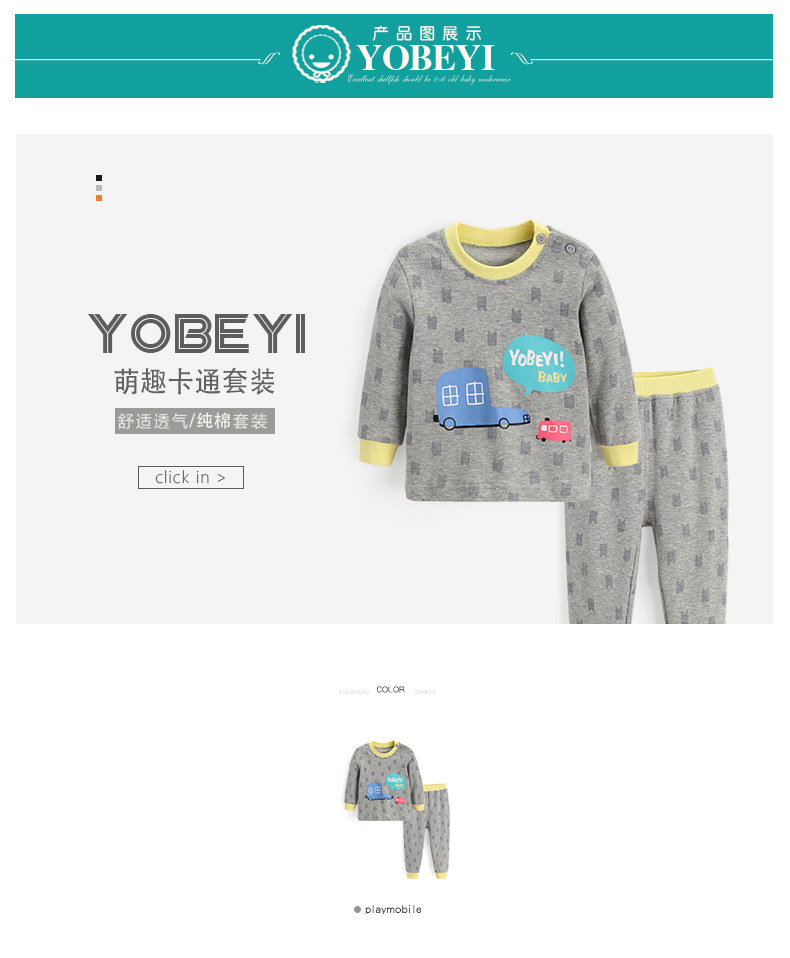This screenshot has height=958, width=790.
Task: Click the 萌趣卡通套装 product name text
Action: pyautogui.click(x=195, y=382)
